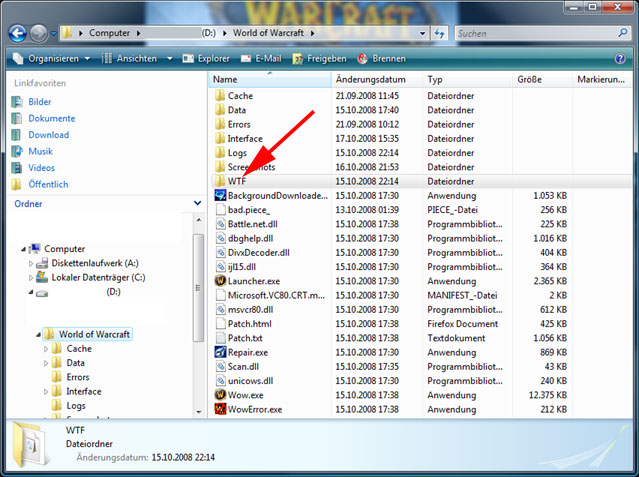639x477 pixels.
Task: Click the Diskettenlaufwerk (A:) drive icon
Action: point(42,263)
